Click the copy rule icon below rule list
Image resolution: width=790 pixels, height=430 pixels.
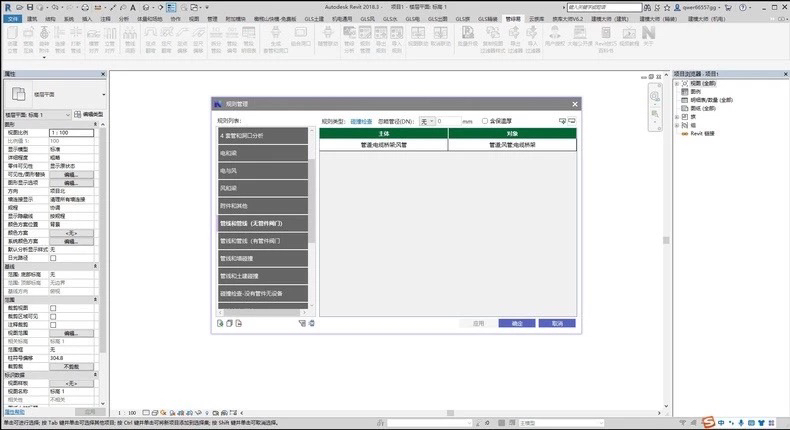228,323
